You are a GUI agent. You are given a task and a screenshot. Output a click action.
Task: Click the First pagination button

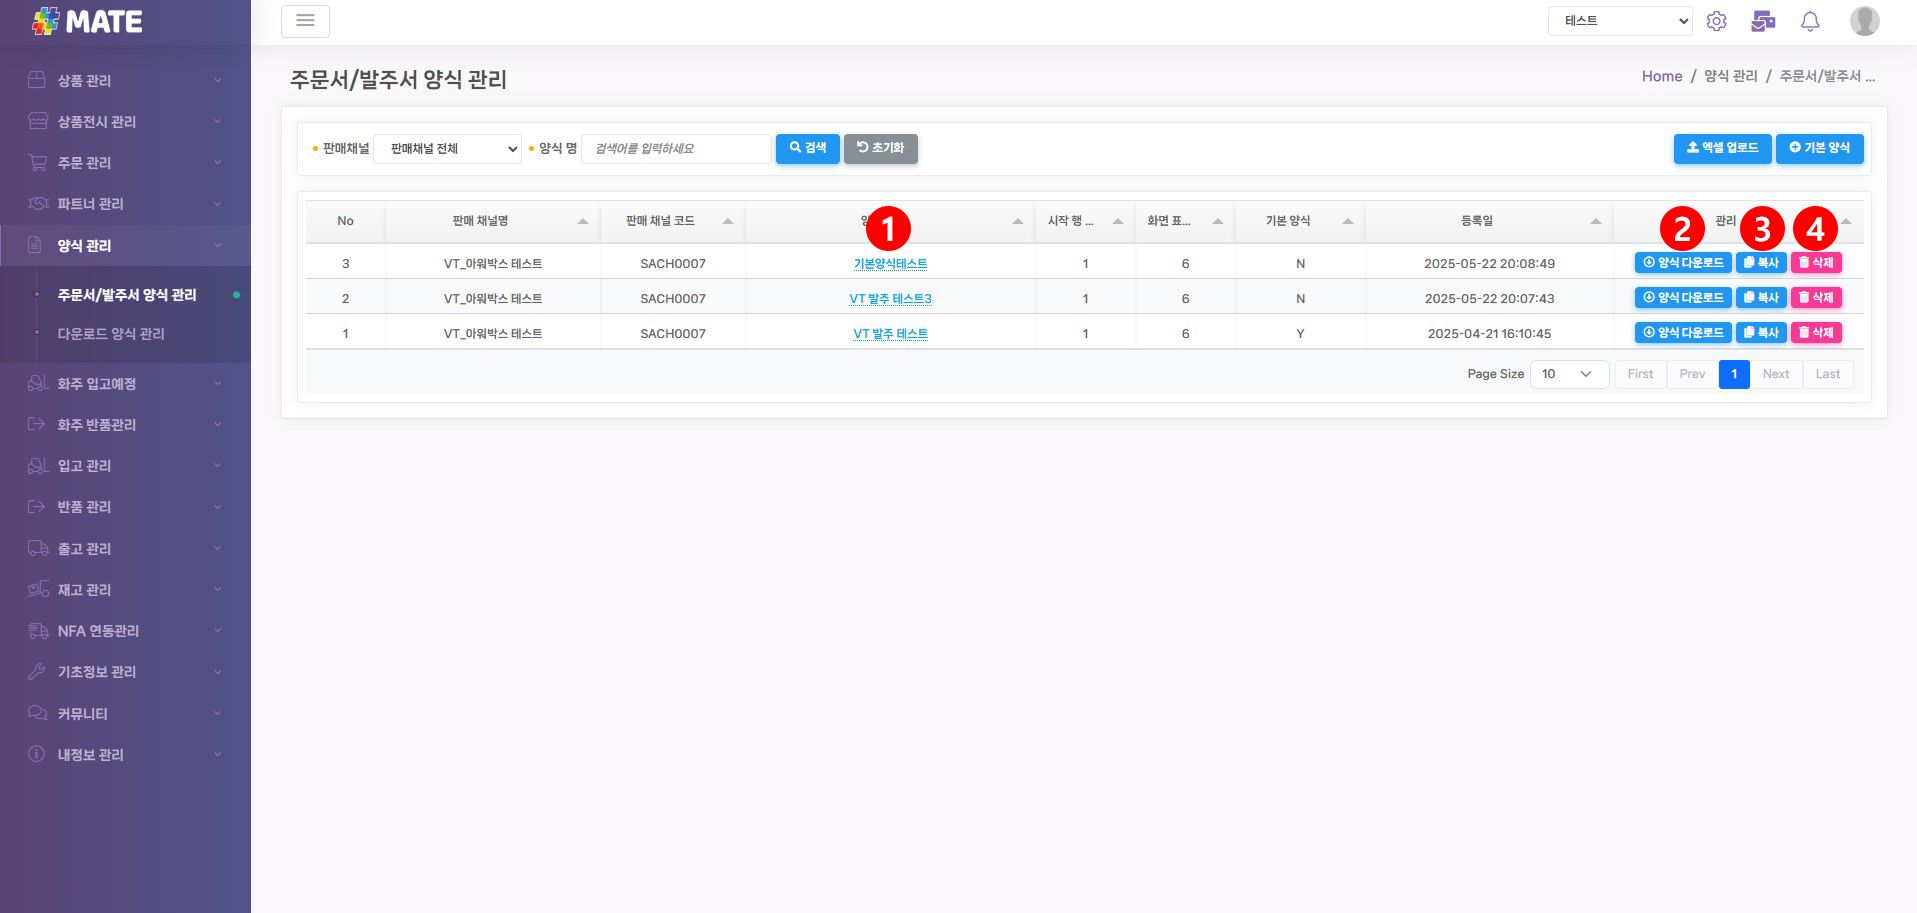[1640, 374]
